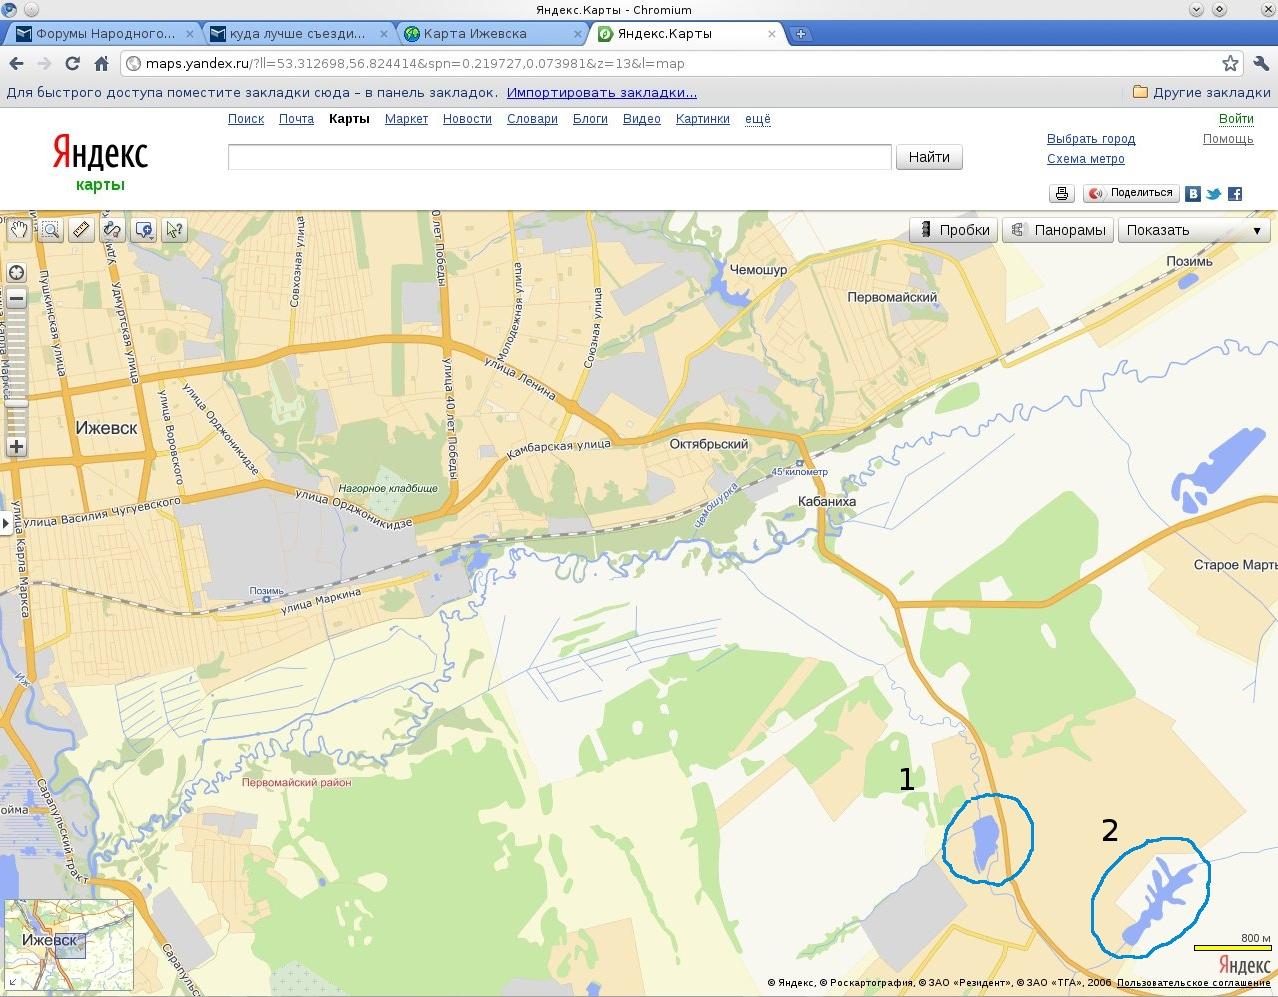
Task: Share to Facebook icon
Action: click(1235, 194)
